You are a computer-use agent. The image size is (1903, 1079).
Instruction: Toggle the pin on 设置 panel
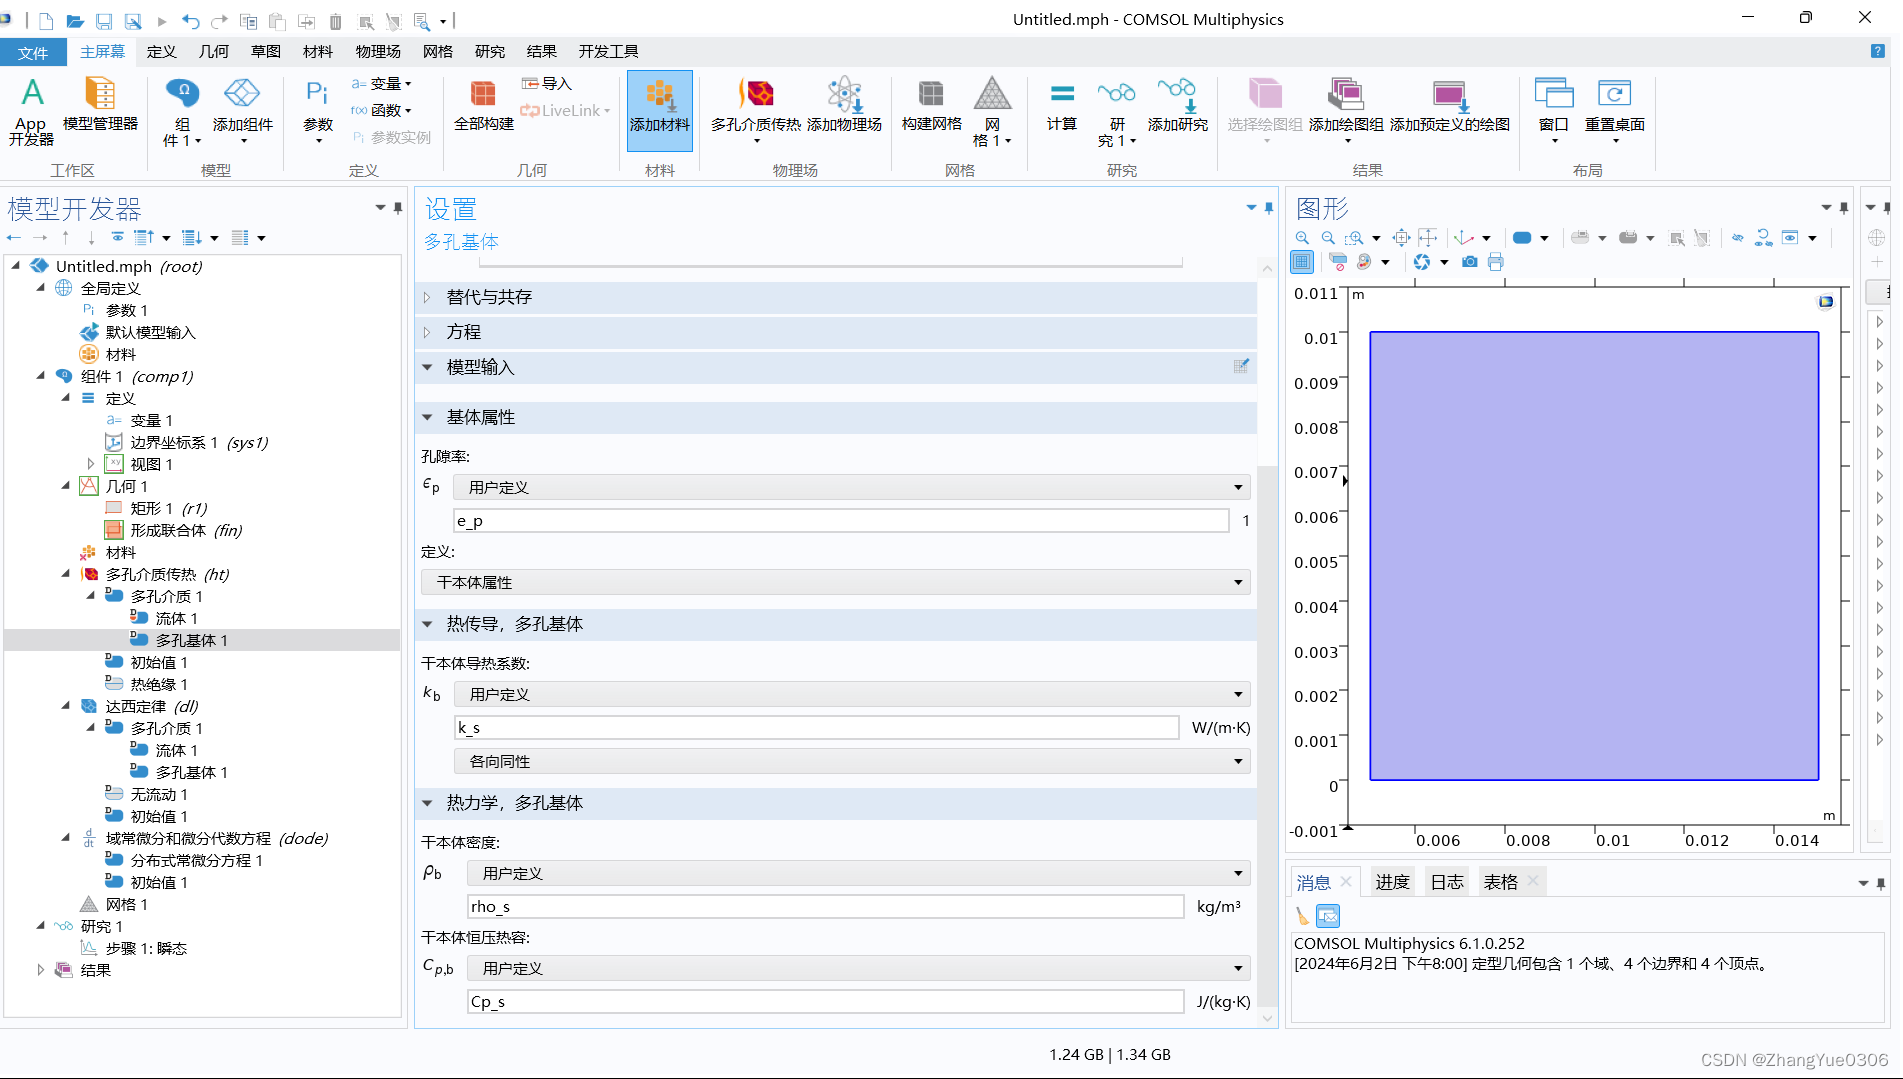point(1269,208)
